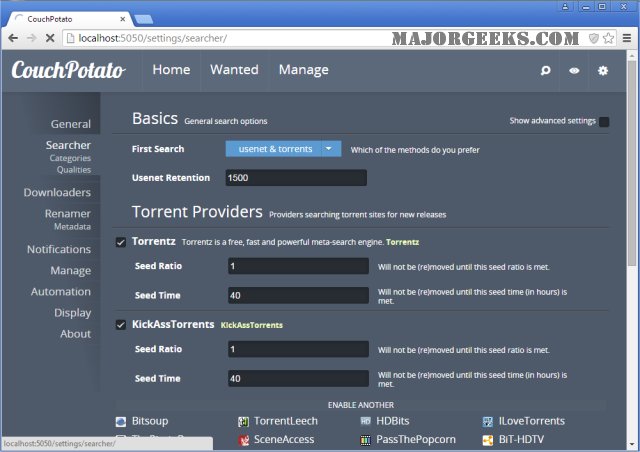
Task: Follow the green KickAssTorrents link
Action: point(251,325)
